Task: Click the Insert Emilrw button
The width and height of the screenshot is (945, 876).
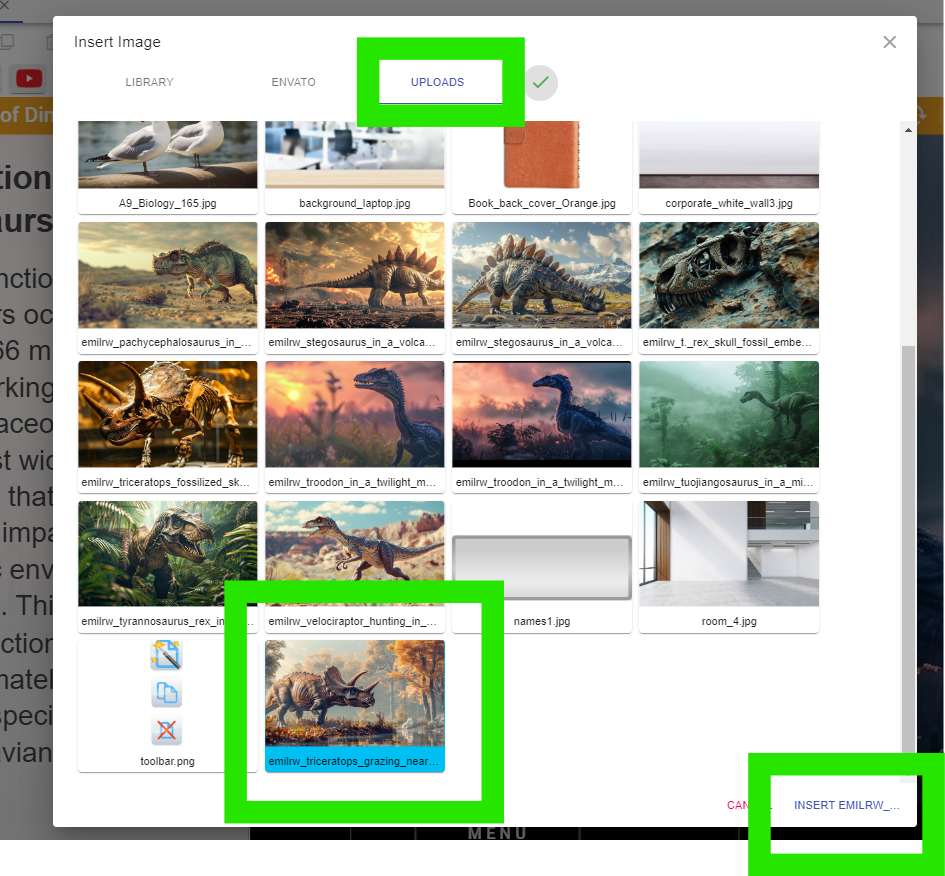Action: [x=846, y=805]
